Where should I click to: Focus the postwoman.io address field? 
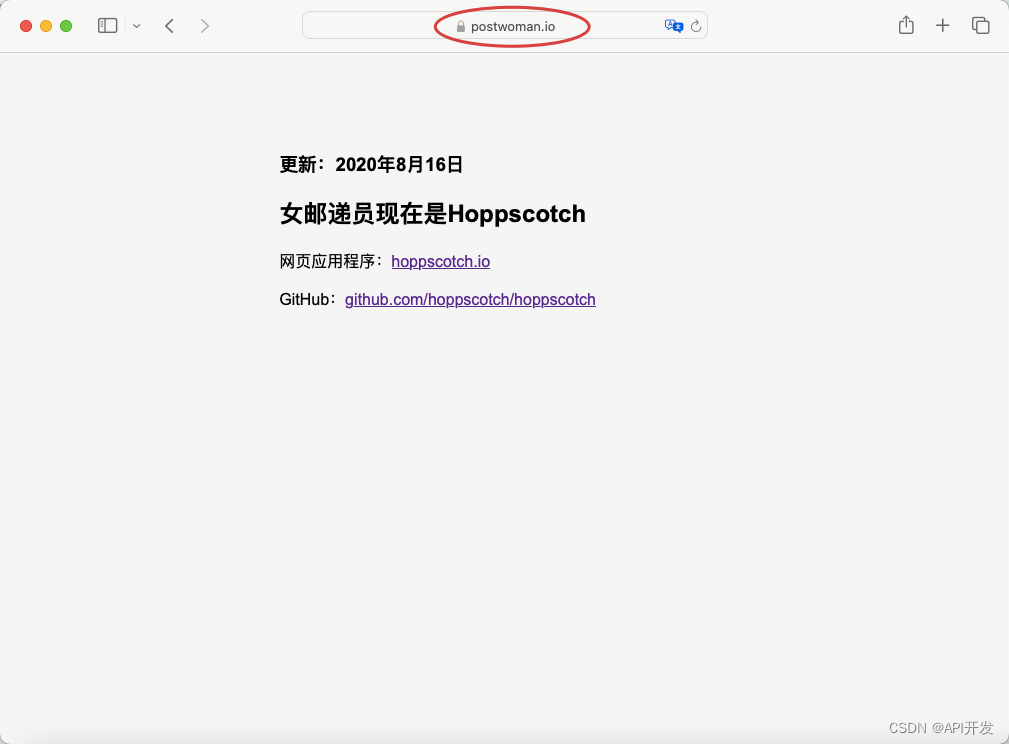pyautogui.click(x=504, y=26)
